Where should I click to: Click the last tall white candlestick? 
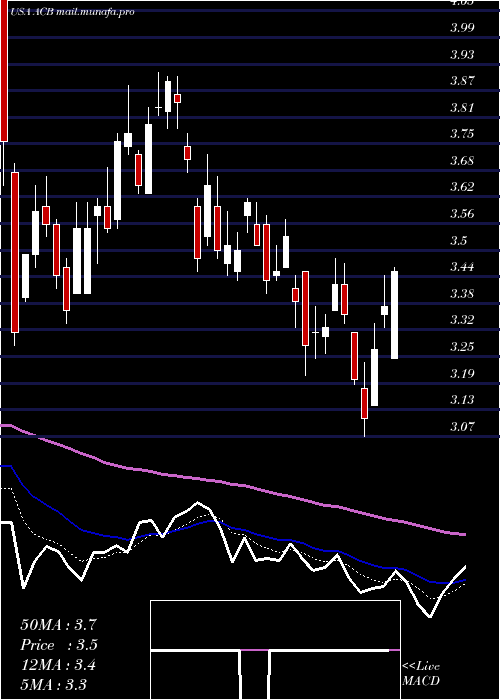tap(395, 315)
